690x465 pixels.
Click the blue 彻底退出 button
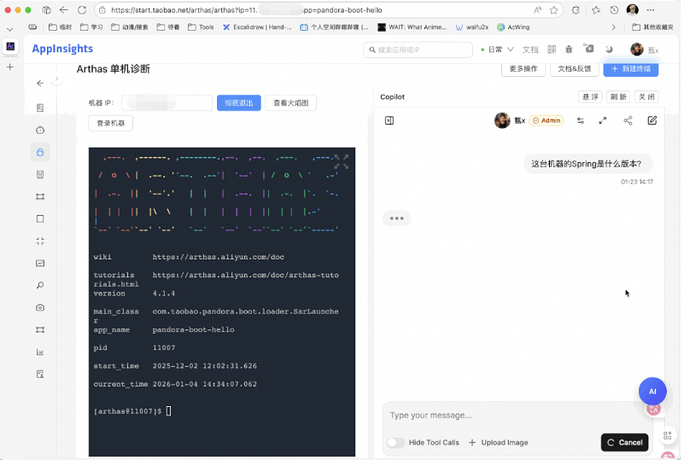point(239,103)
